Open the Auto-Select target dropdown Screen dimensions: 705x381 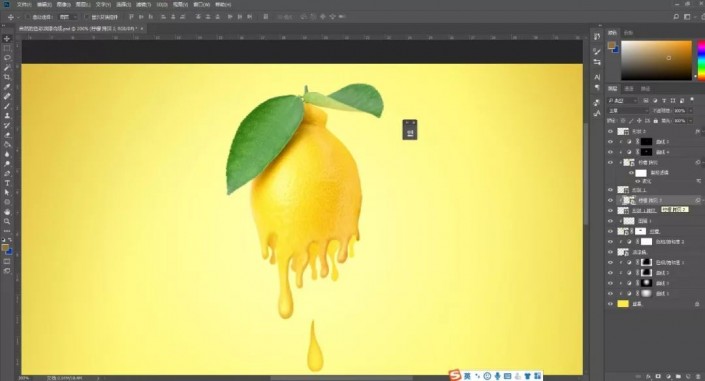tap(68, 17)
